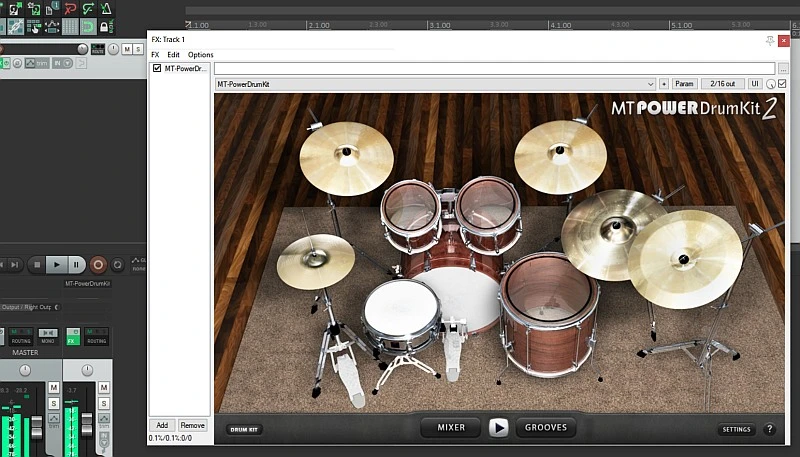Viewport: 800px width, 457px height.
Task: Open the track input IN dropdown
Action: (62, 63)
